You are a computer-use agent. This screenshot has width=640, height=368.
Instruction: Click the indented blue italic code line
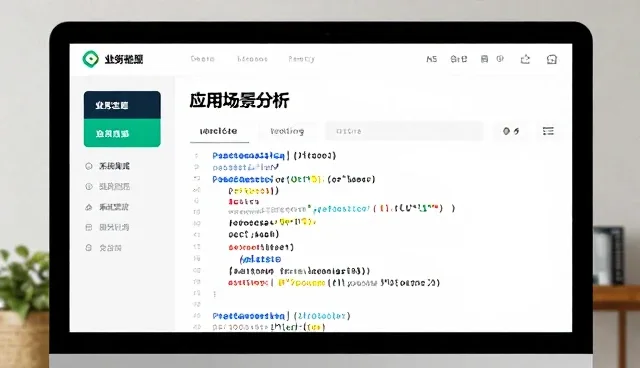click(260, 259)
